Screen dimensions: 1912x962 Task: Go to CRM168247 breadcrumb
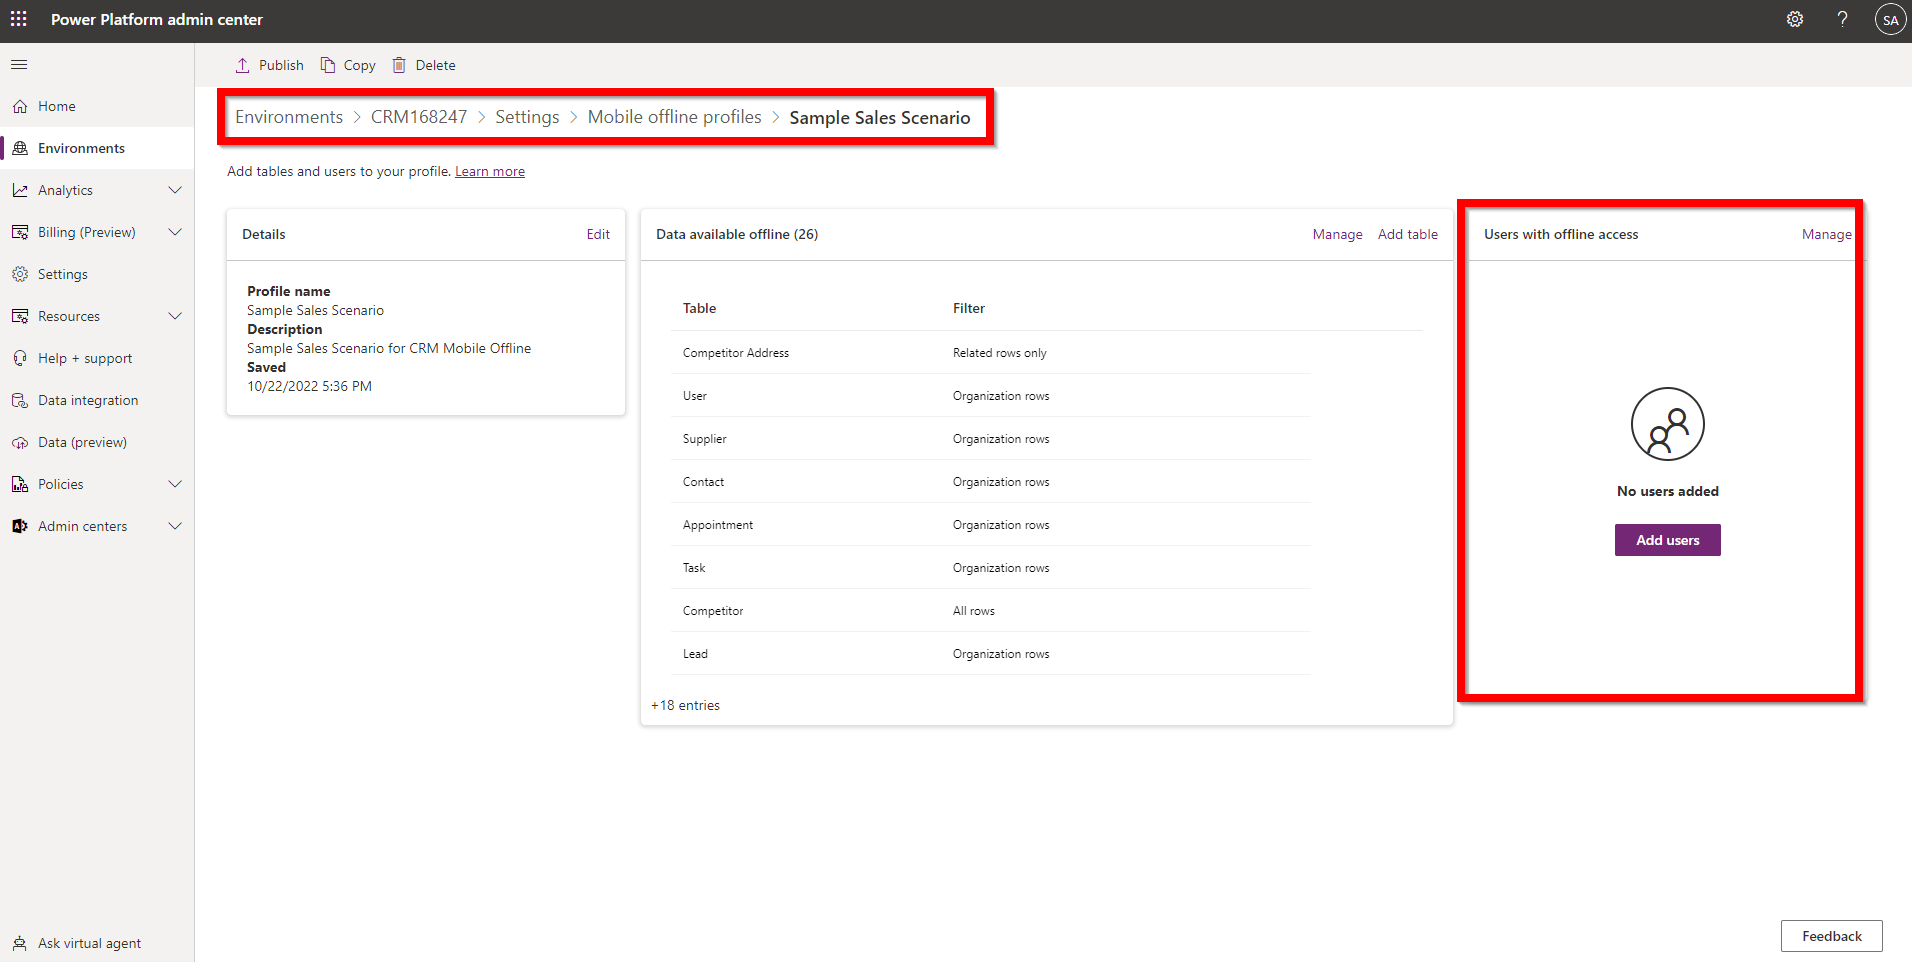point(419,117)
